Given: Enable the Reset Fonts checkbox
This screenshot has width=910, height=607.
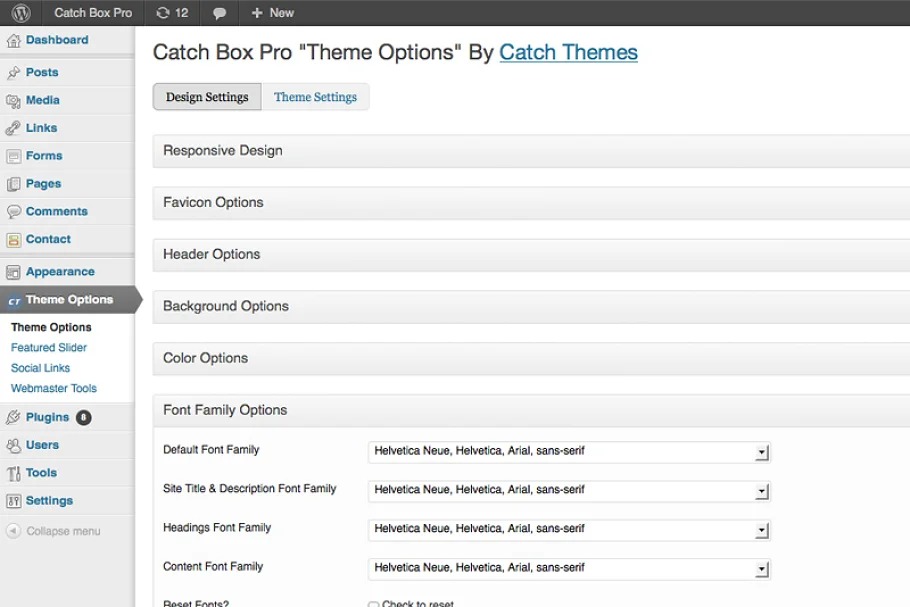Looking at the screenshot, I should click(x=373, y=604).
